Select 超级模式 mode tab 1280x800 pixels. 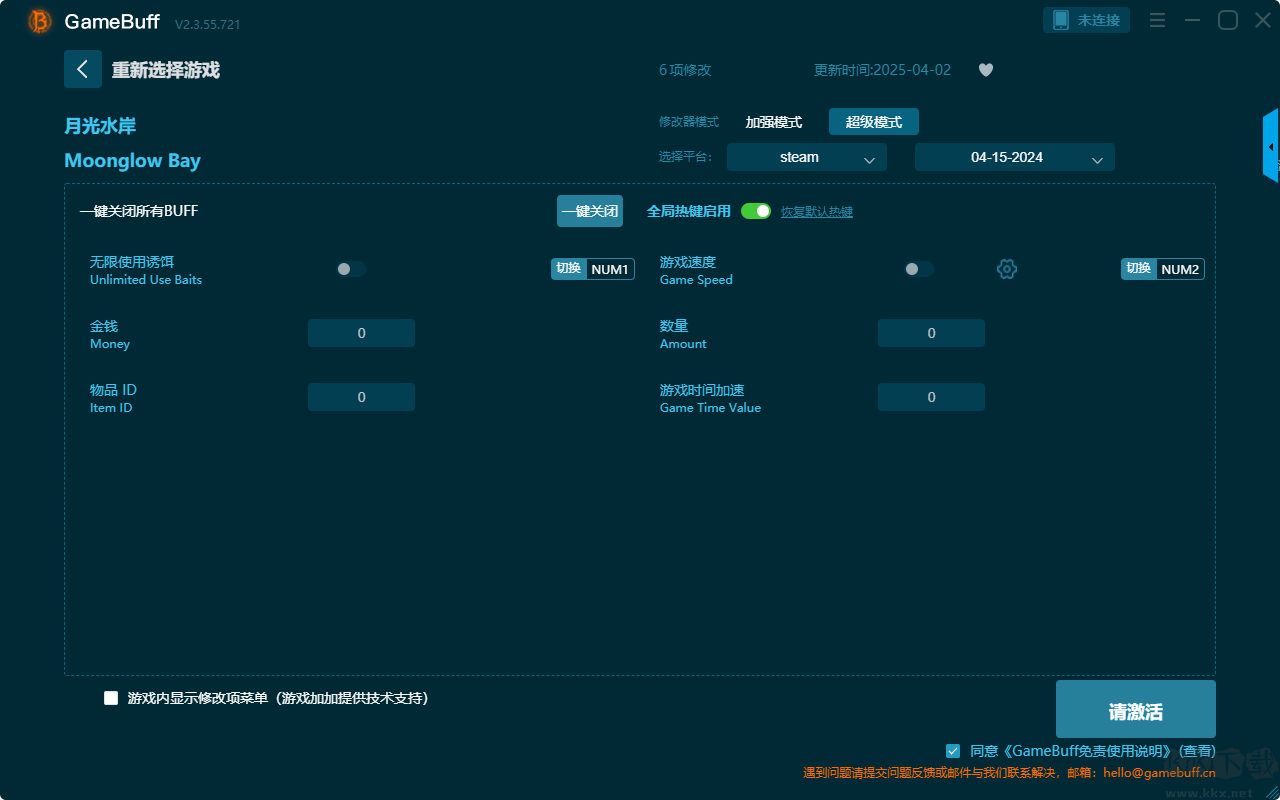pos(874,122)
